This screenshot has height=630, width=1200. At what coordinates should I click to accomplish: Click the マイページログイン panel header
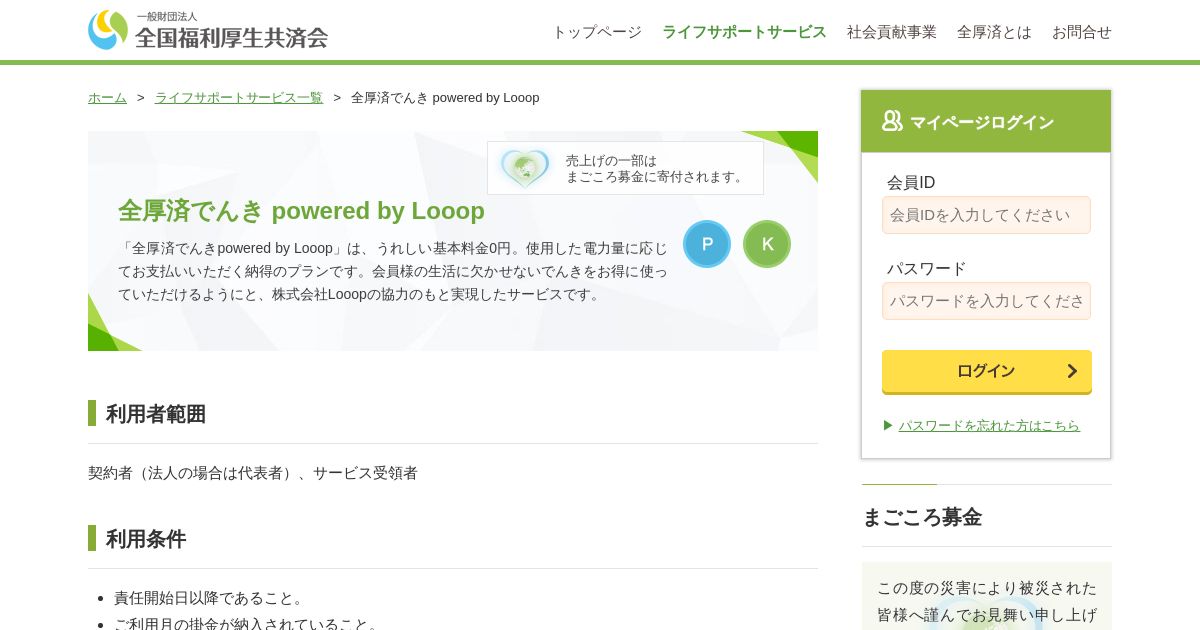[986, 122]
